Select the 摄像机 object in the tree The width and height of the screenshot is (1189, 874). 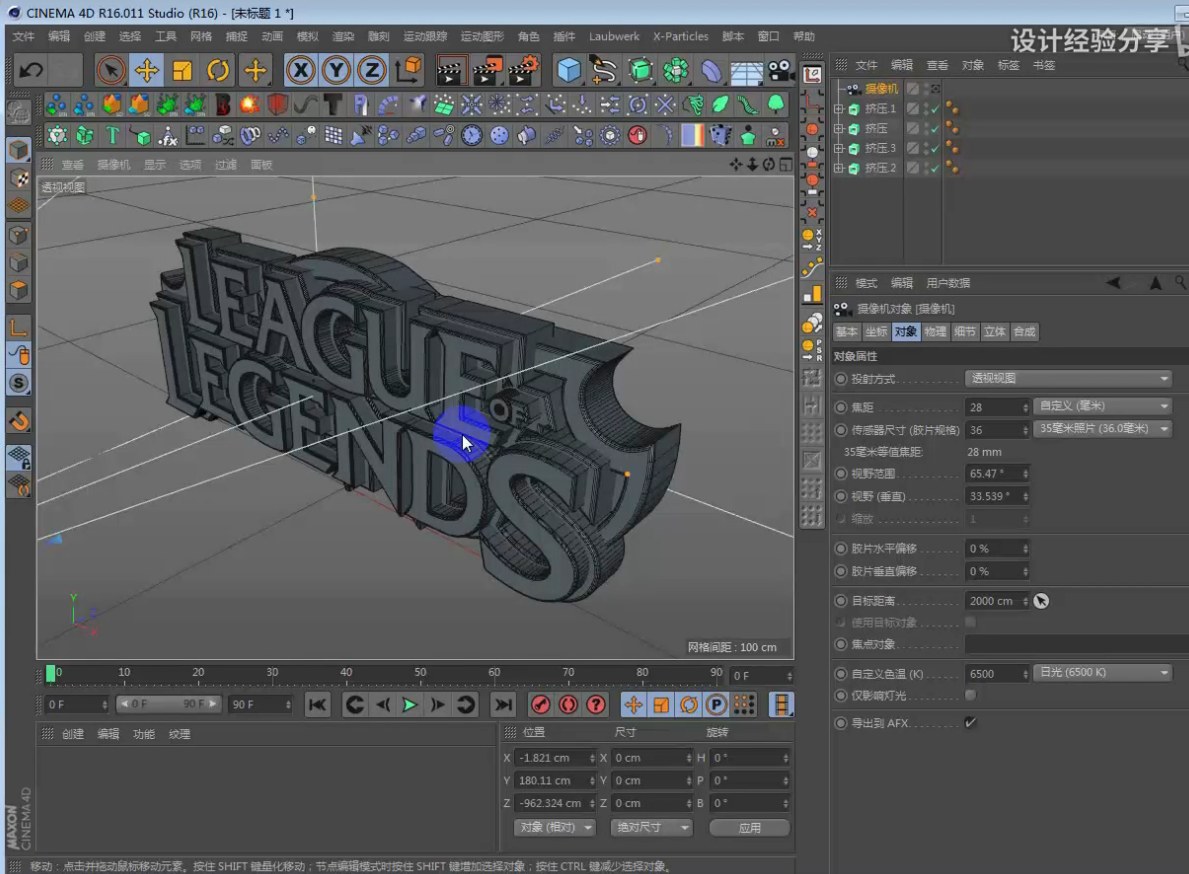tap(881, 89)
